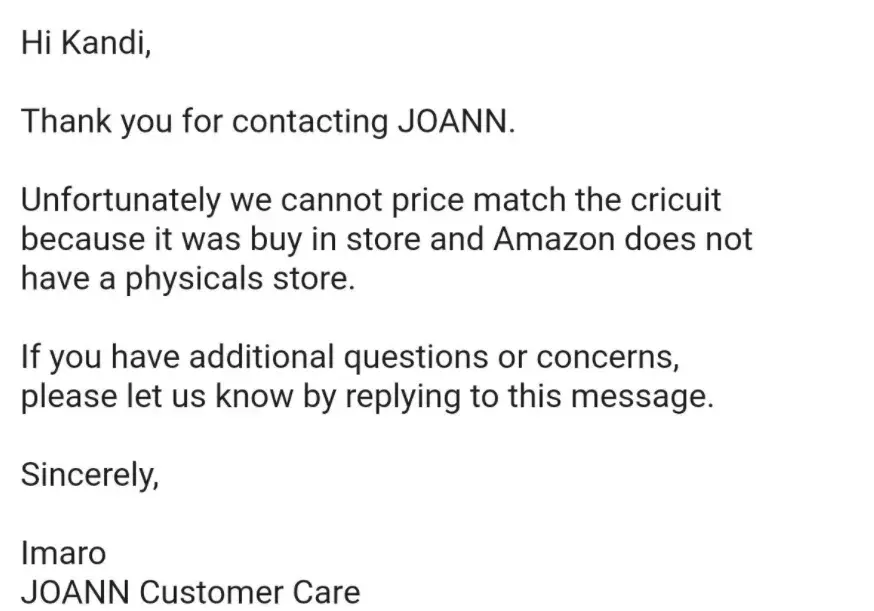
Task: Click the closing word "Sincerely,"
Action: (90, 473)
